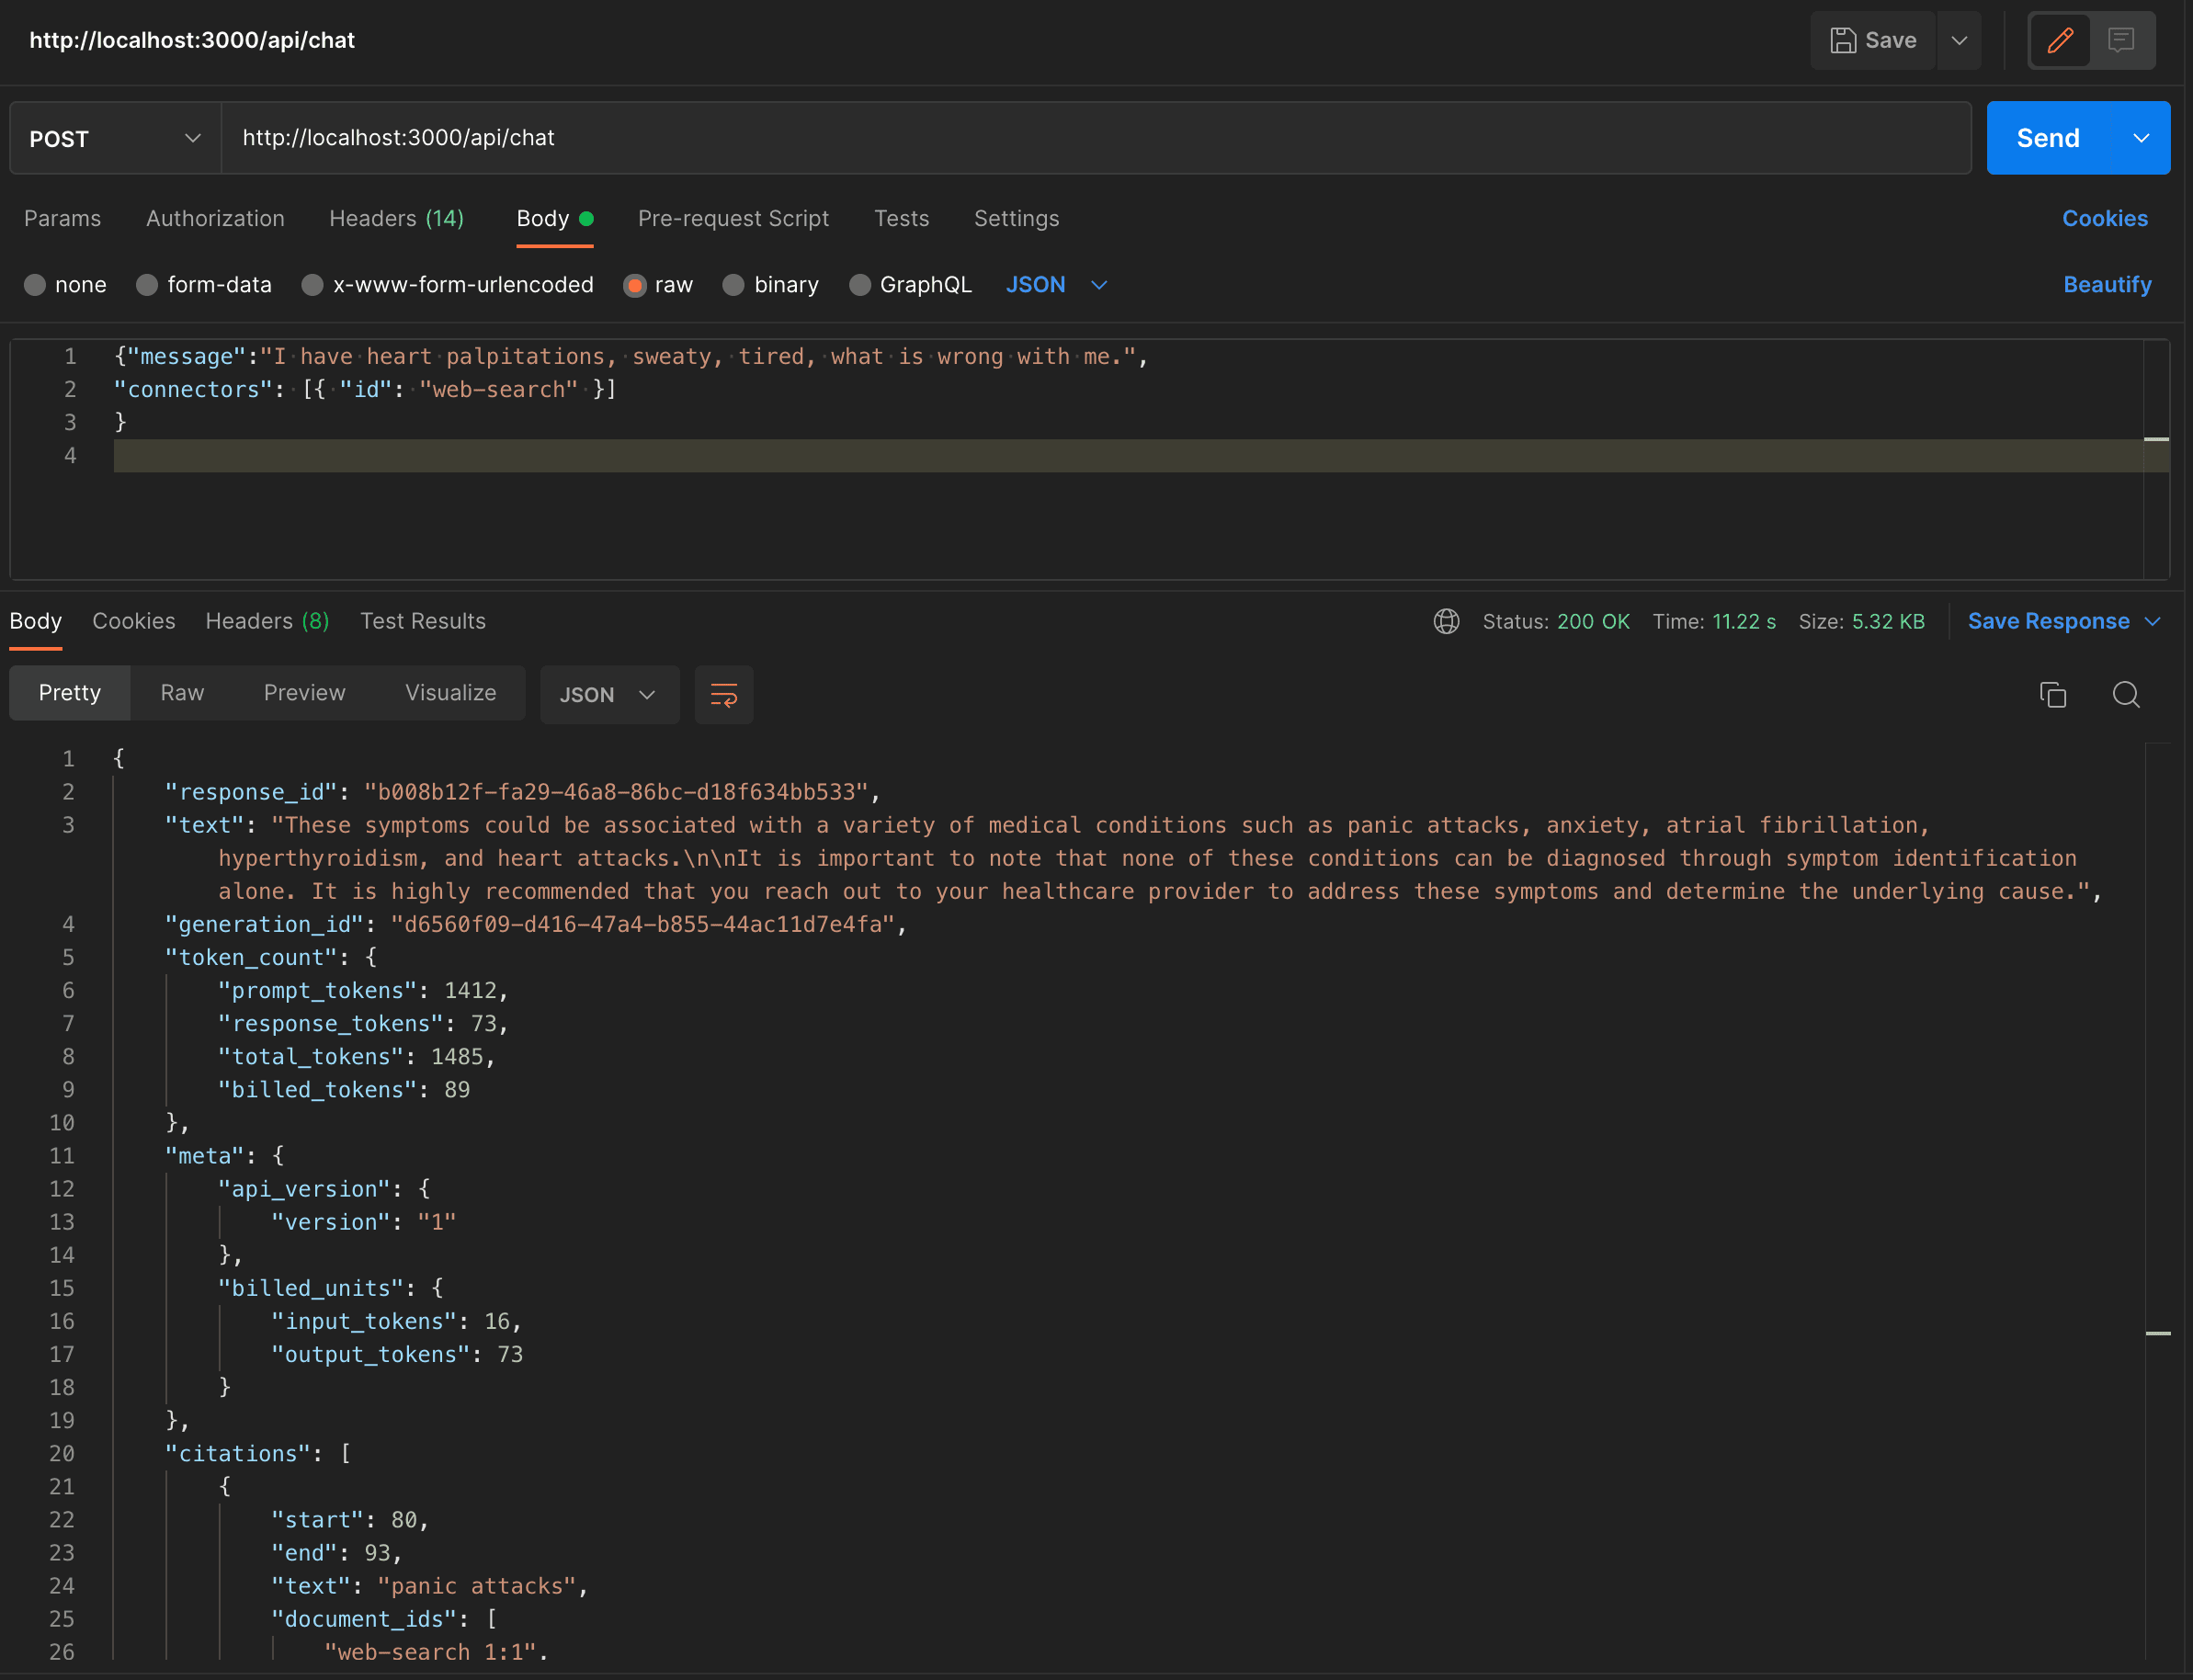Send the POST request

[2047, 138]
